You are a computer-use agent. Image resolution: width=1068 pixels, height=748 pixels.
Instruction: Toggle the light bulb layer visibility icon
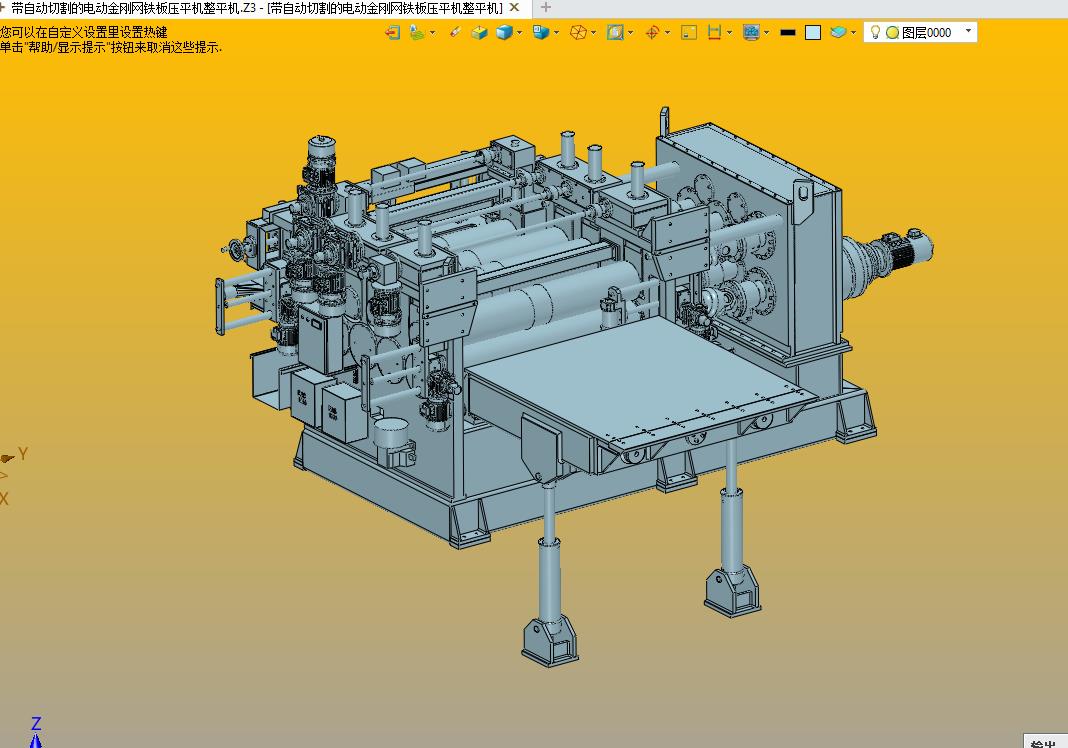click(x=875, y=32)
